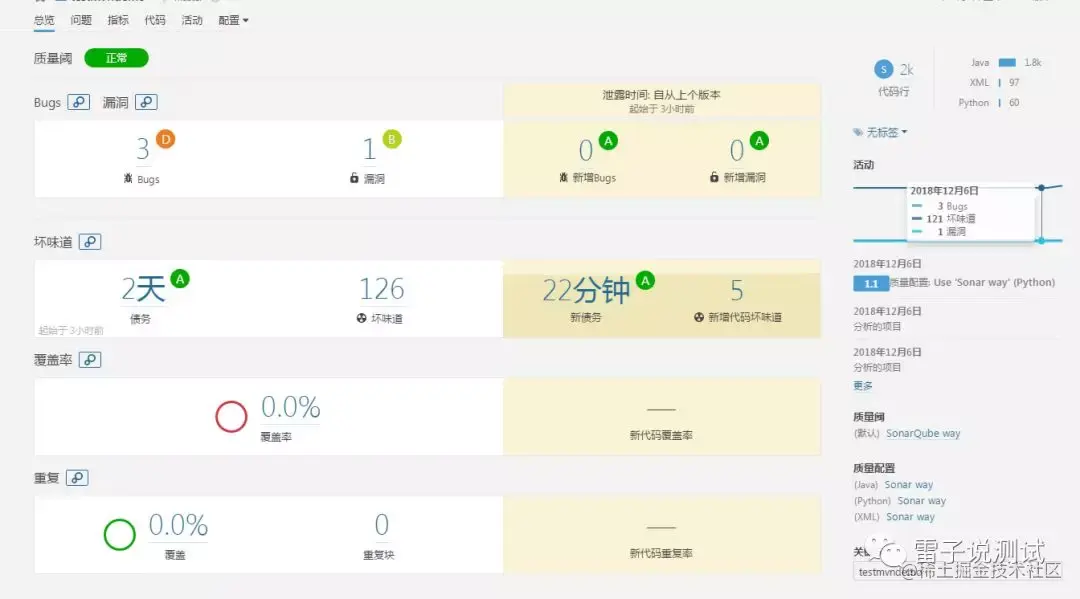Image resolution: width=1080 pixels, height=599 pixels.
Task: Open the link icon beside 覆盖率 heading
Action: 90,359
